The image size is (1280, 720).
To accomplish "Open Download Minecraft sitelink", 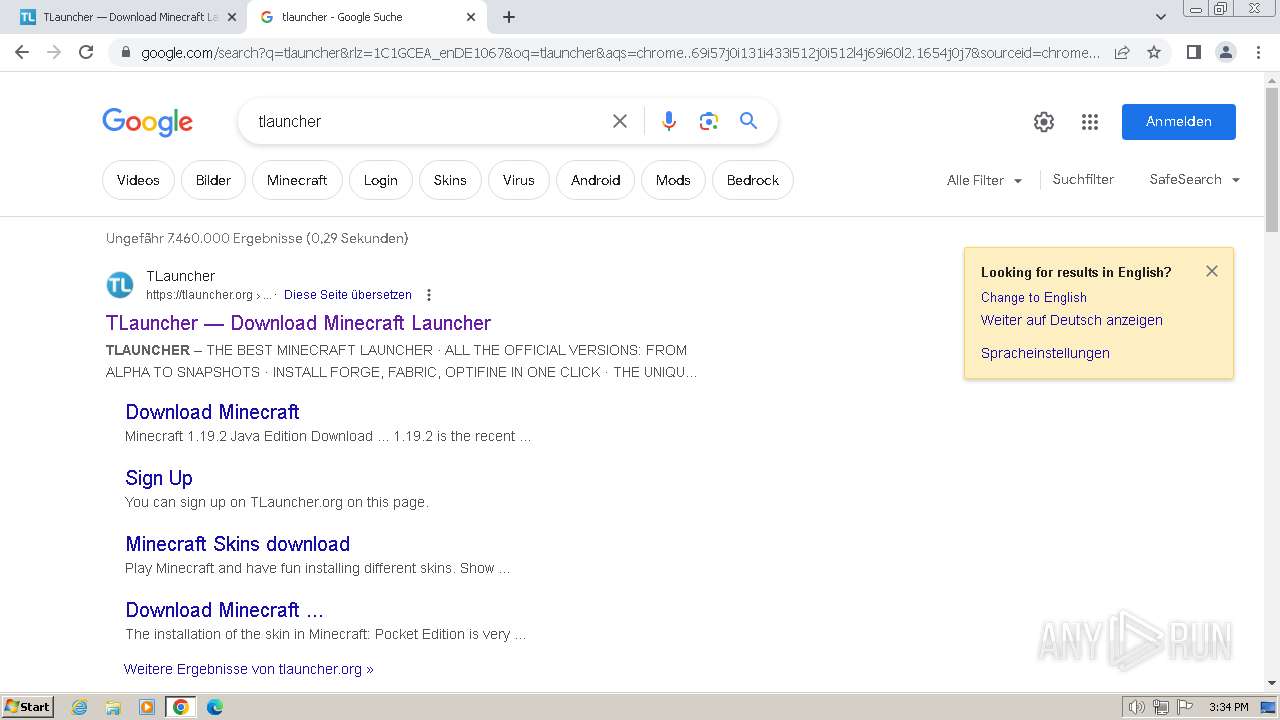I will coord(212,412).
